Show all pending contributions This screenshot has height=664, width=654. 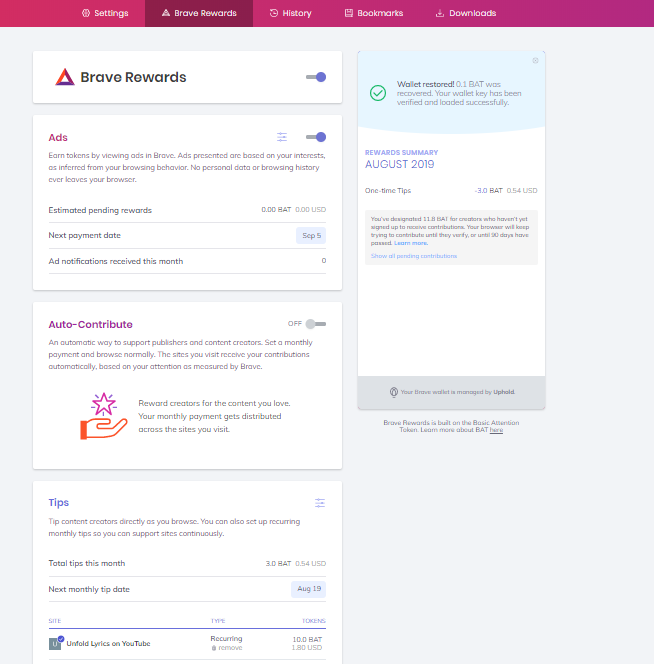tap(414, 256)
